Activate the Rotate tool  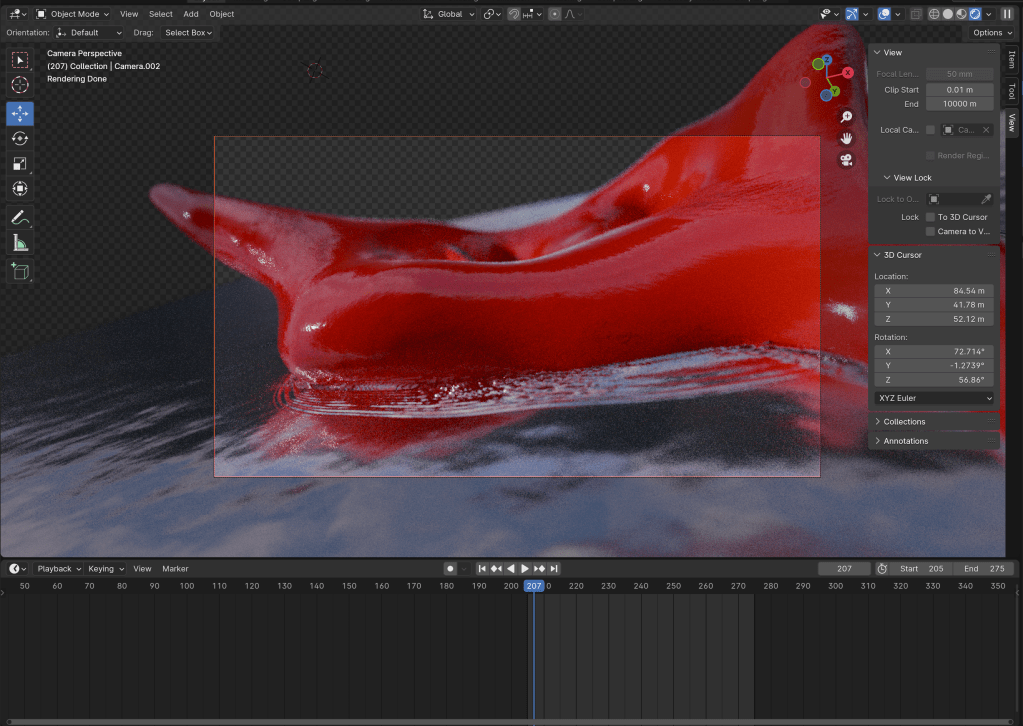20,139
